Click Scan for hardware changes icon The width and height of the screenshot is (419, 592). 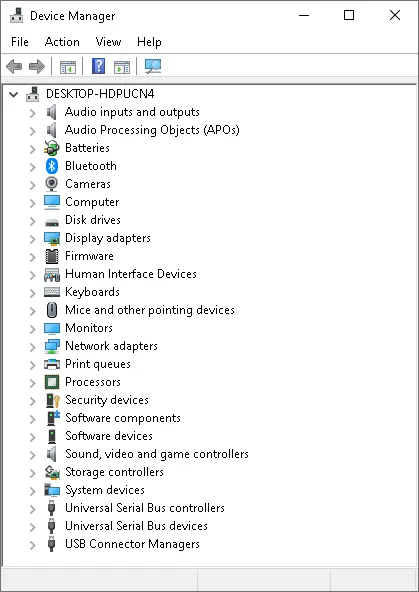pos(153,66)
